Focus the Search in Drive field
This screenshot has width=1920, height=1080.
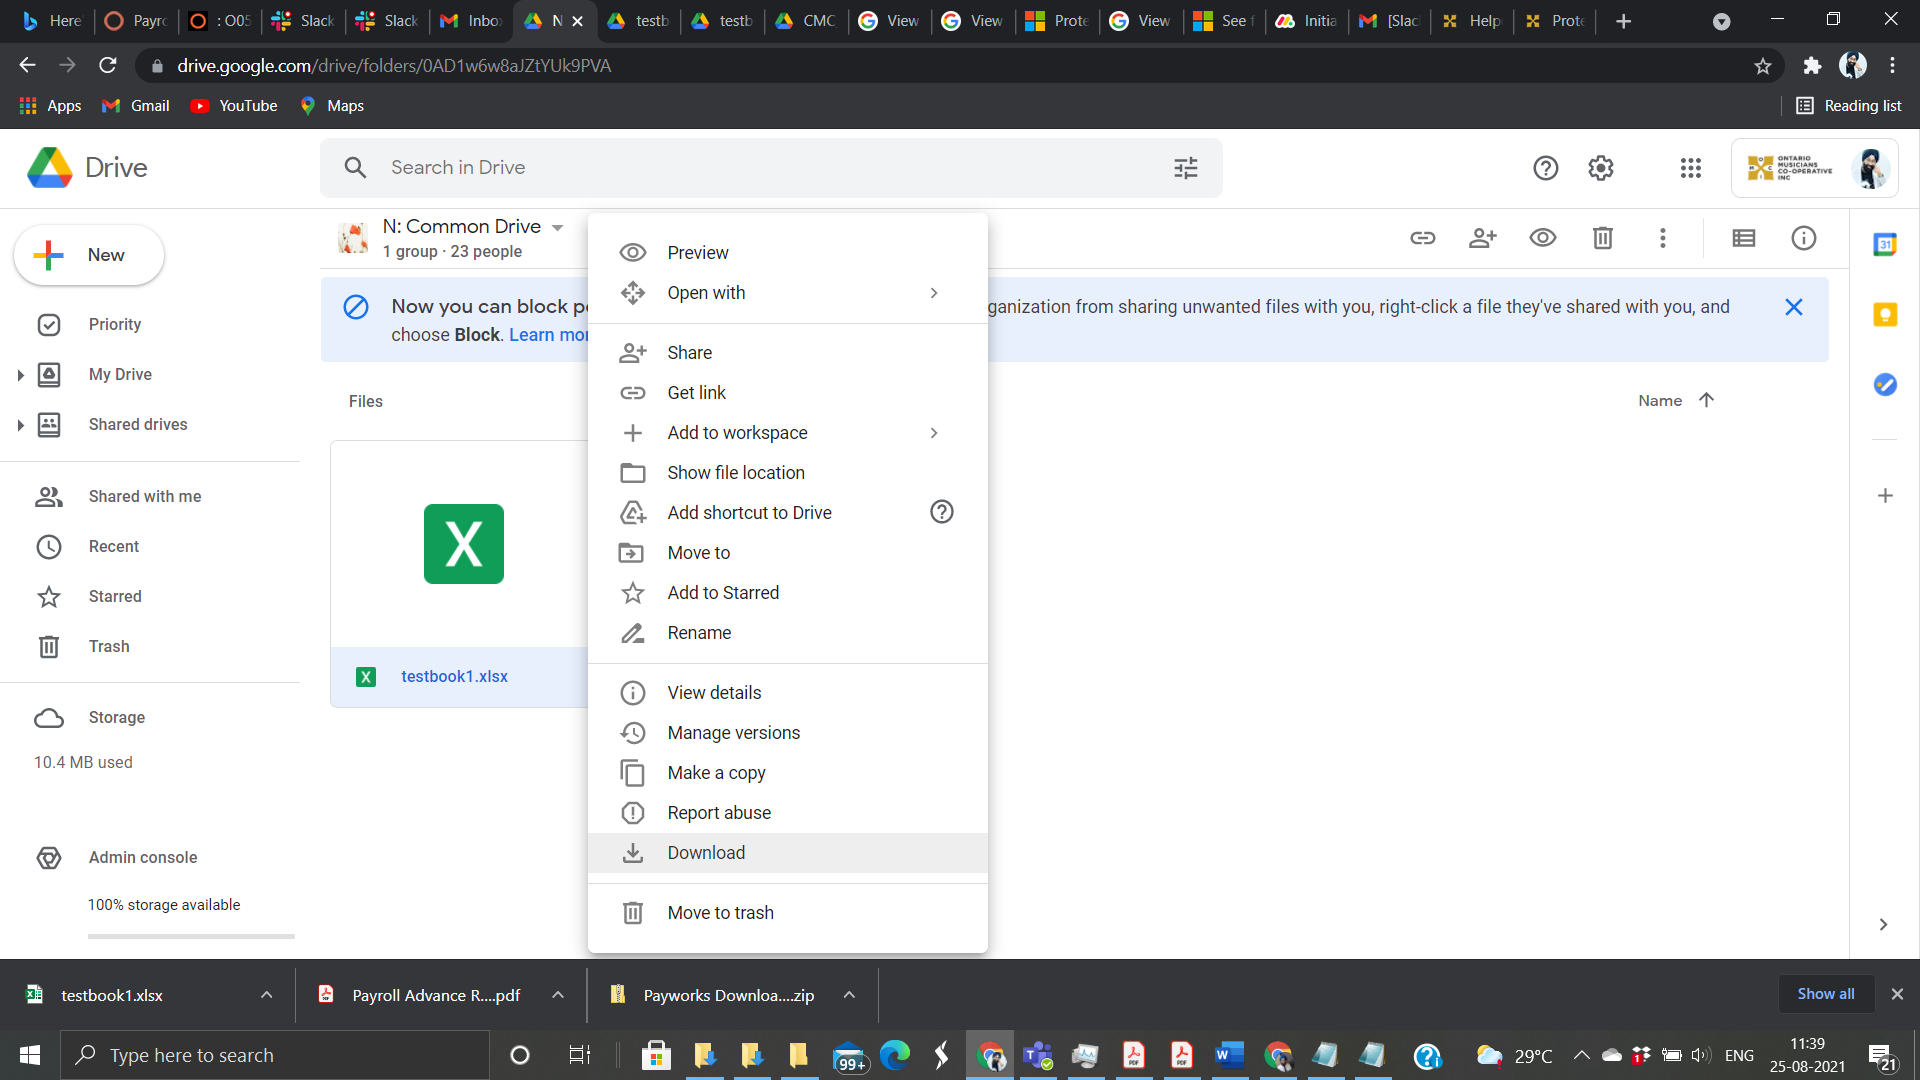tap(770, 168)
